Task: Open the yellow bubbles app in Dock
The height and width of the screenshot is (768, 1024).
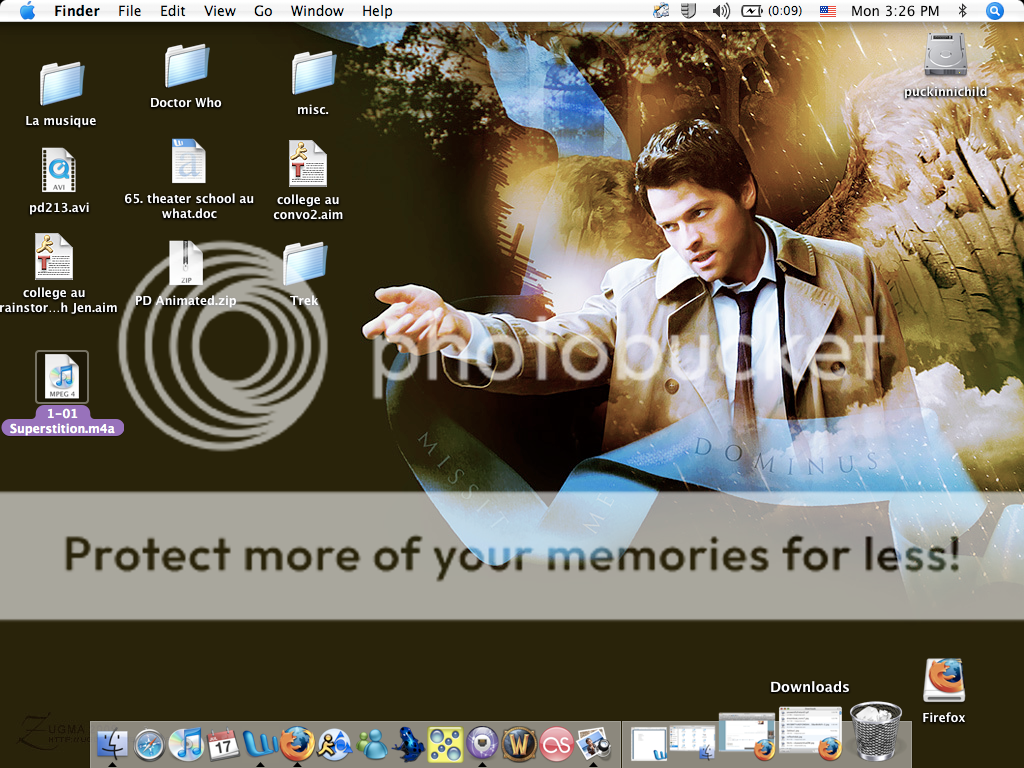Action: (x=445, y=744)
